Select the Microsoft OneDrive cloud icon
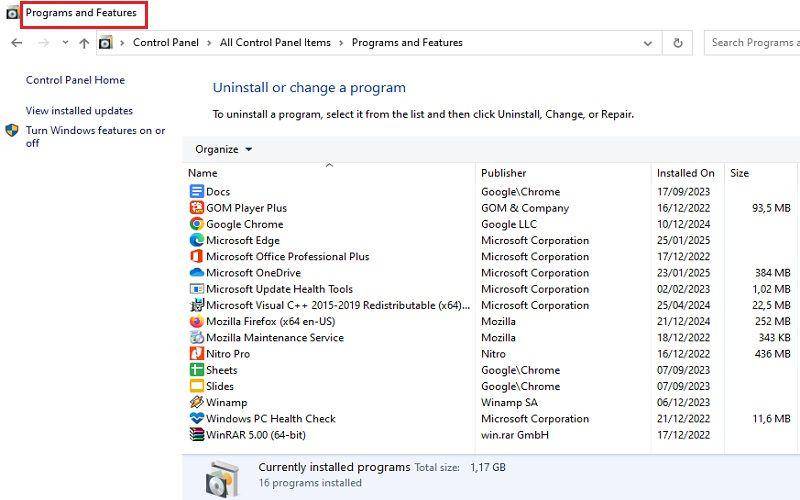This screenshot has height=500, width=800. [196, 272]
